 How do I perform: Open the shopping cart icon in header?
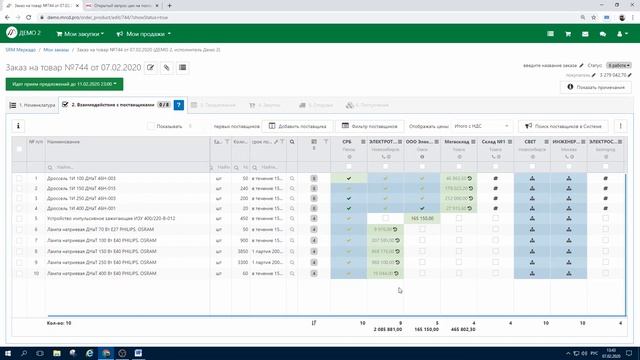[x=568, y=34]
